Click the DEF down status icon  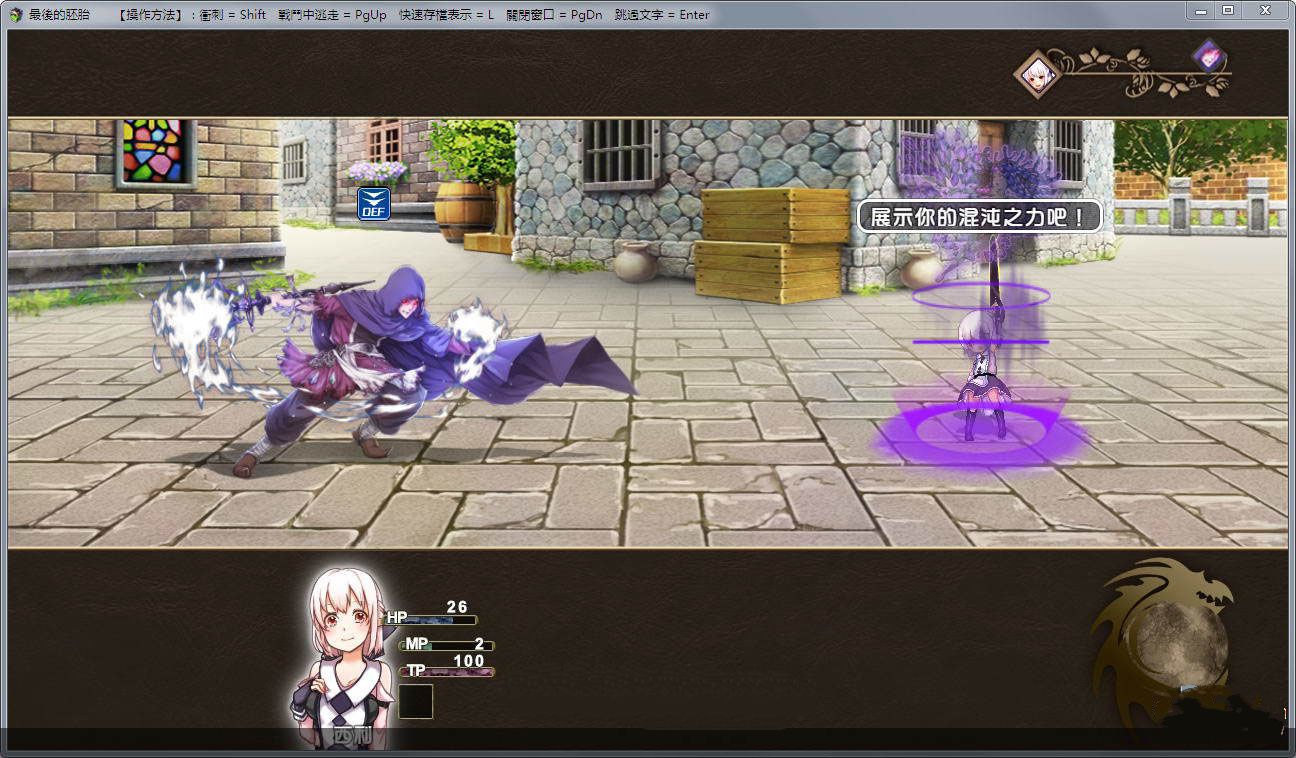coord(373,203)
